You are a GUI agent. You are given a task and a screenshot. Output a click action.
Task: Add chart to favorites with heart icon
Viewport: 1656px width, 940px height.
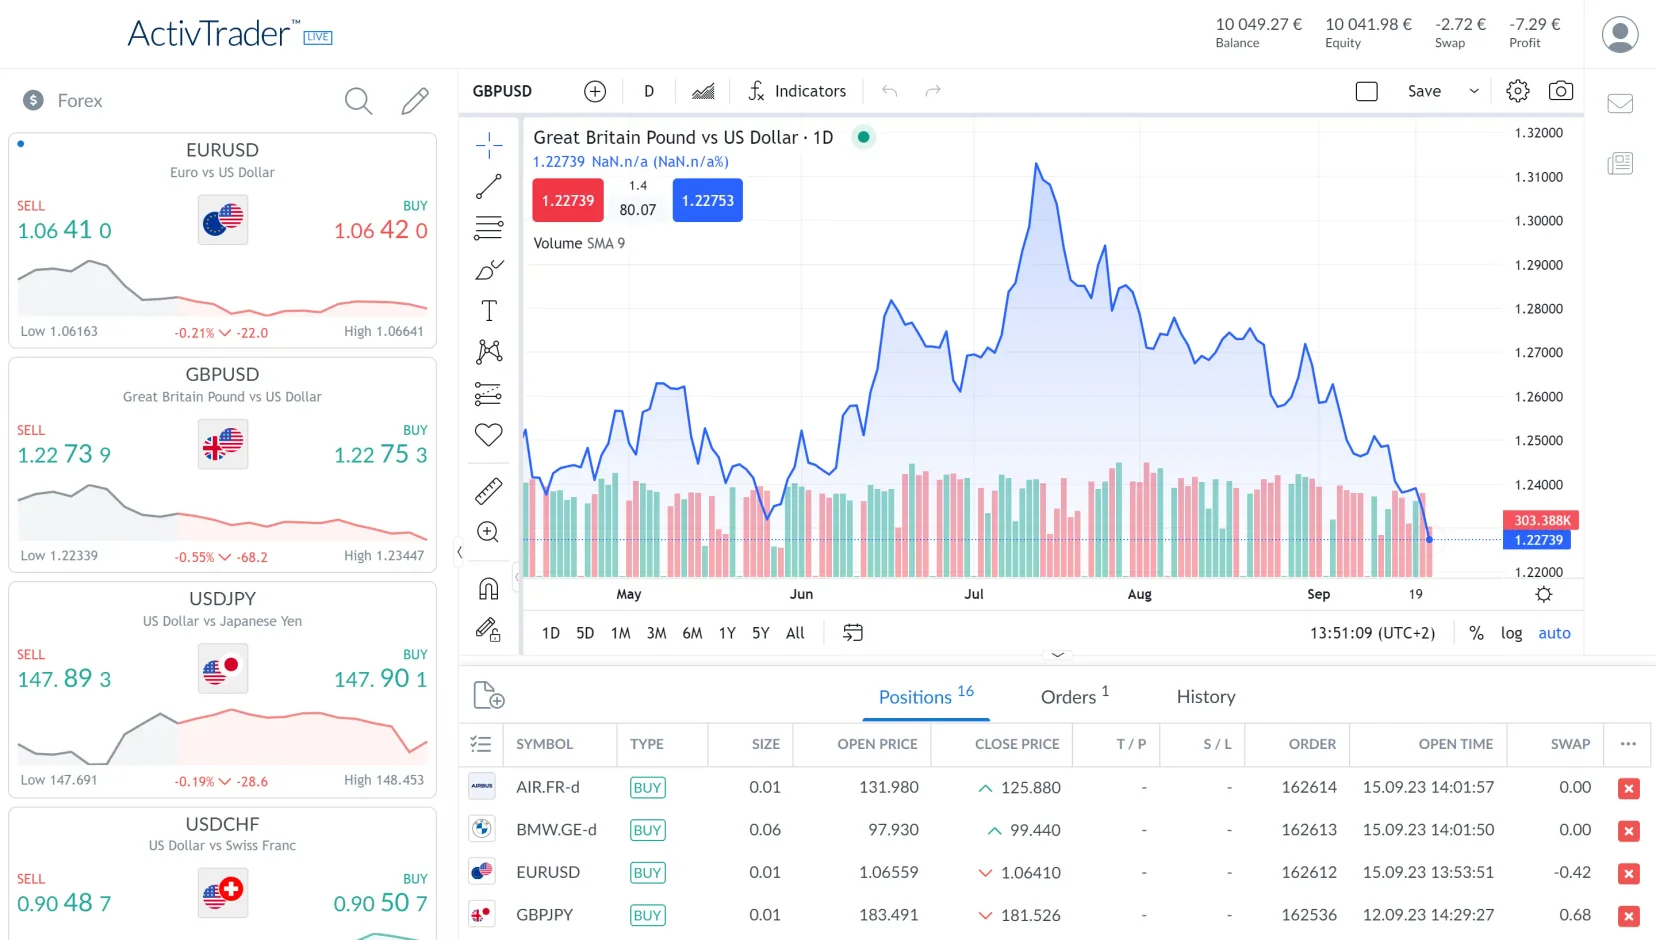pos(489,435)
